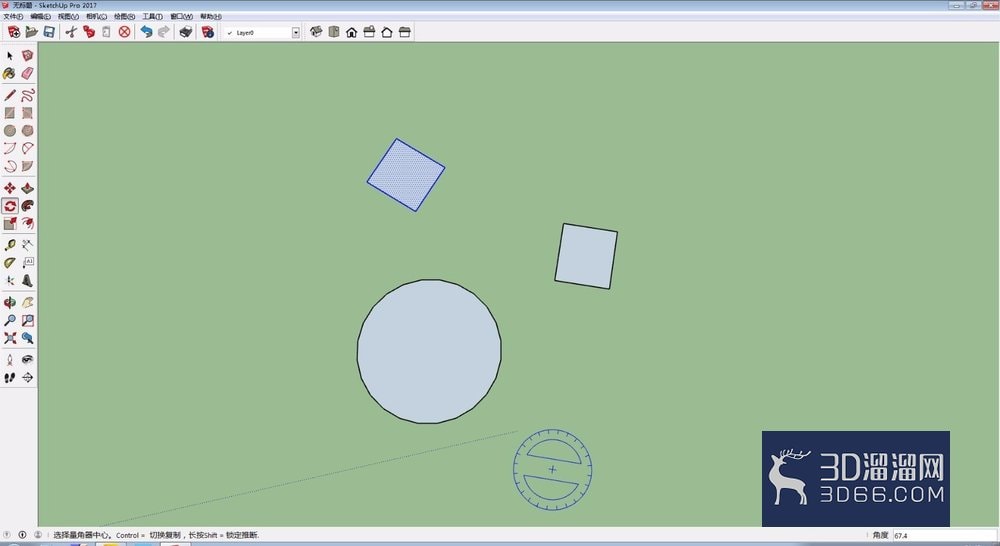Viewport: 1000px width, 546px height.
Task: Choose the Text label tool
Action: [x=27, y=263]
